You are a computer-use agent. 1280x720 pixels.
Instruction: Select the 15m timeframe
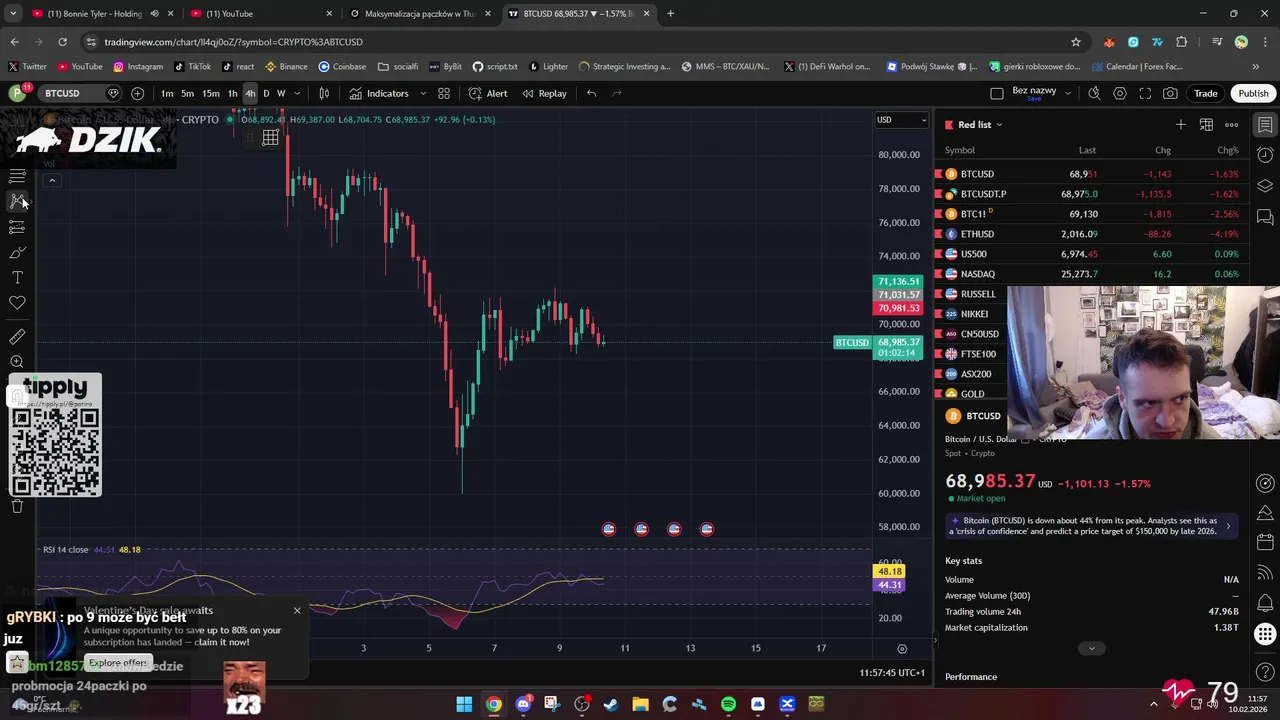point(211,93)
